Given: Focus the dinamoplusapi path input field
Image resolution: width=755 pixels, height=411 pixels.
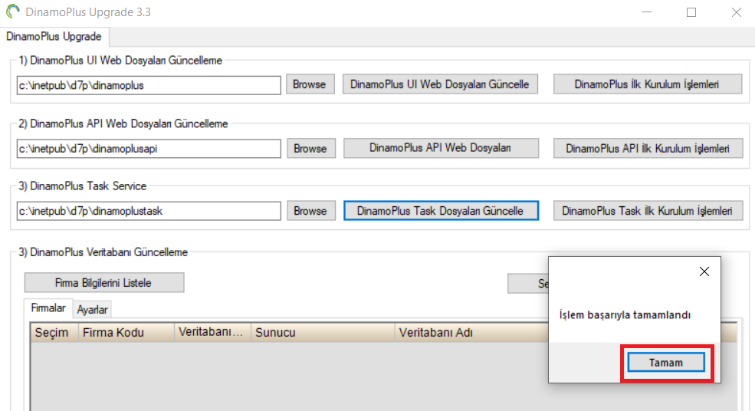Looking at the screenshot, I should coord(149,148).
